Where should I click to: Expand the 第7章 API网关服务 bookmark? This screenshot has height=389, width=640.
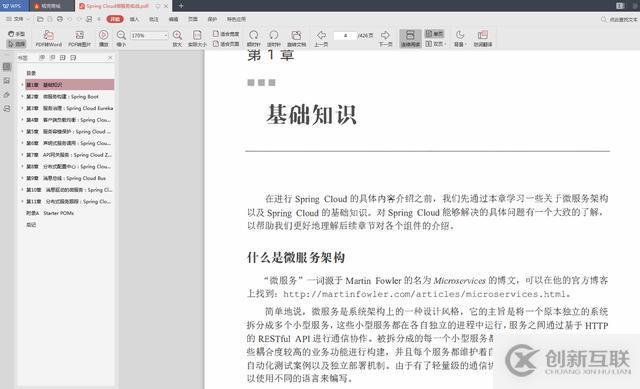22,155
